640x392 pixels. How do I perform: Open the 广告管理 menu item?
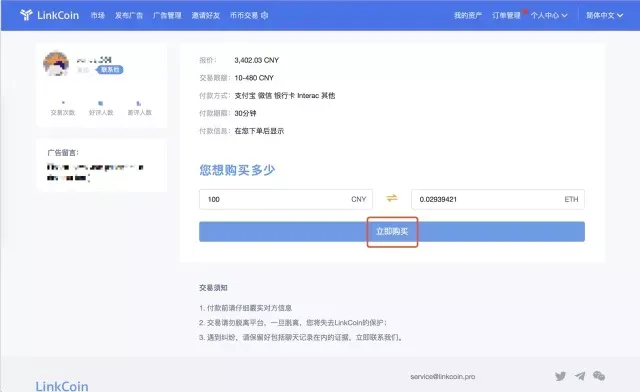click(167, 16)
